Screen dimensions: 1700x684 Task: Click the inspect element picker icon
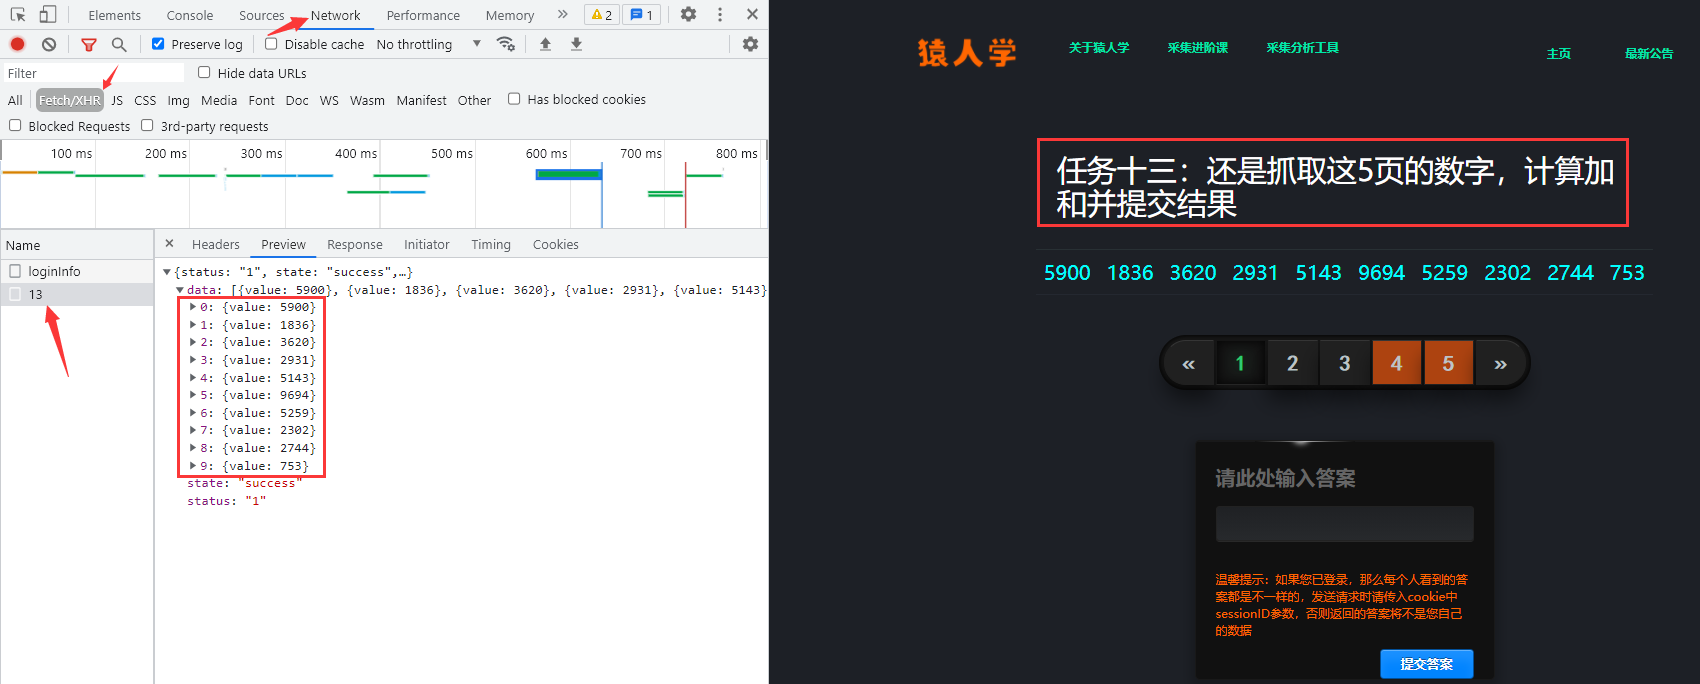pyautogui.click(x=18, y=15)
